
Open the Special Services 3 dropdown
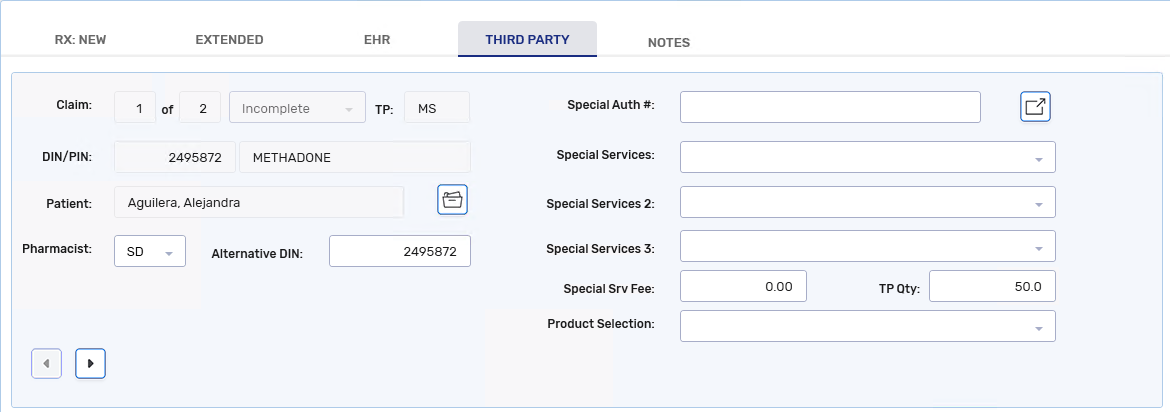pos(867,246)
